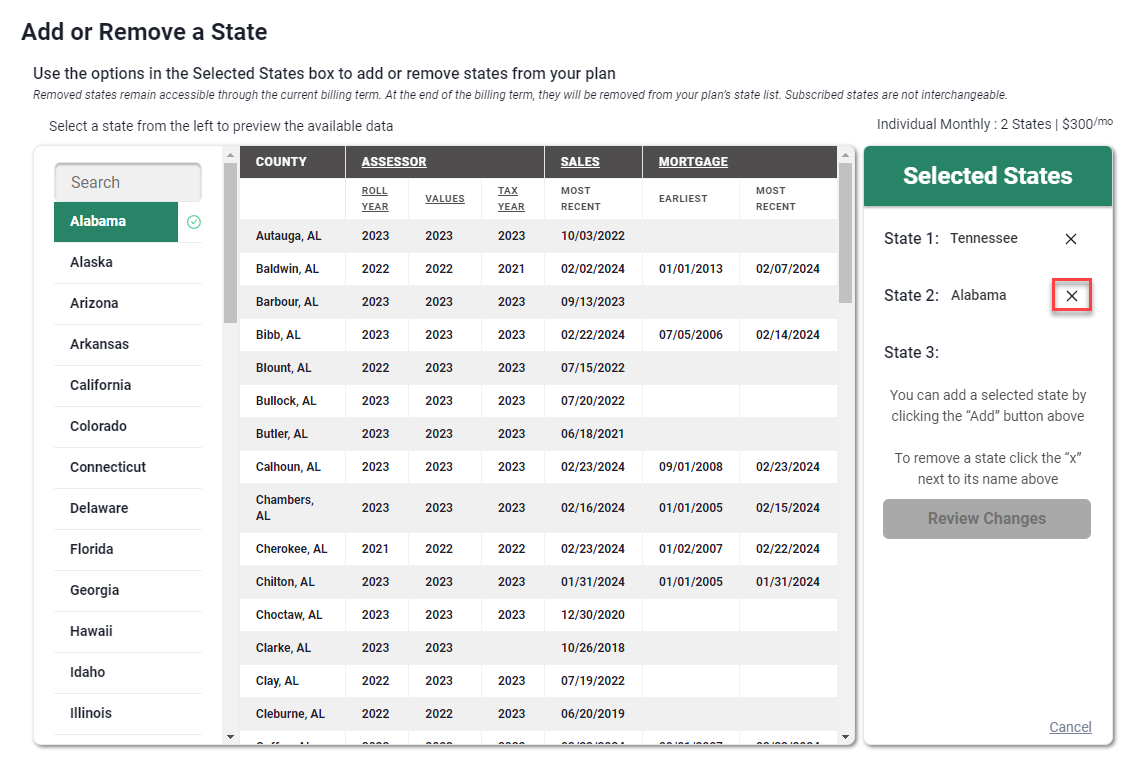The image size is (1145, 765).
Task: Open the Sales column header link
Action: pos(580,162)
